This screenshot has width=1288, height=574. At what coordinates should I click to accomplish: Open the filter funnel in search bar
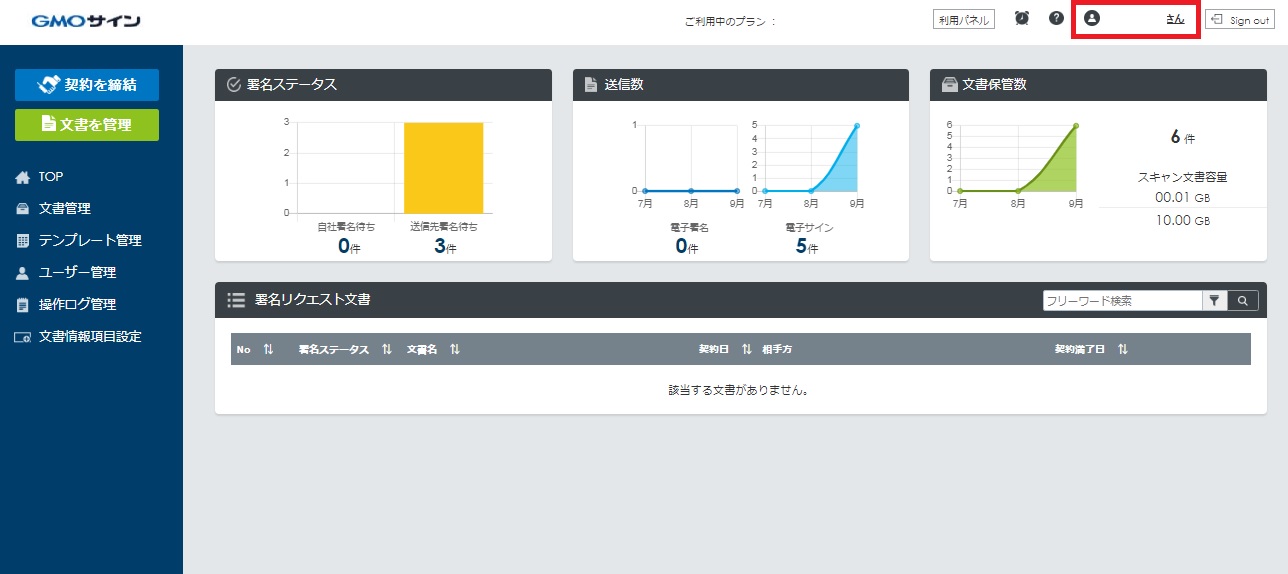pos(1214,300)
